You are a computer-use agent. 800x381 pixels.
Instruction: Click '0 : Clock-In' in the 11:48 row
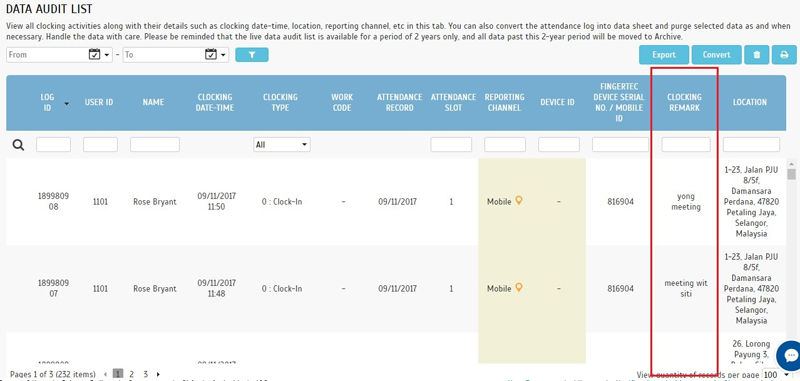282,289
